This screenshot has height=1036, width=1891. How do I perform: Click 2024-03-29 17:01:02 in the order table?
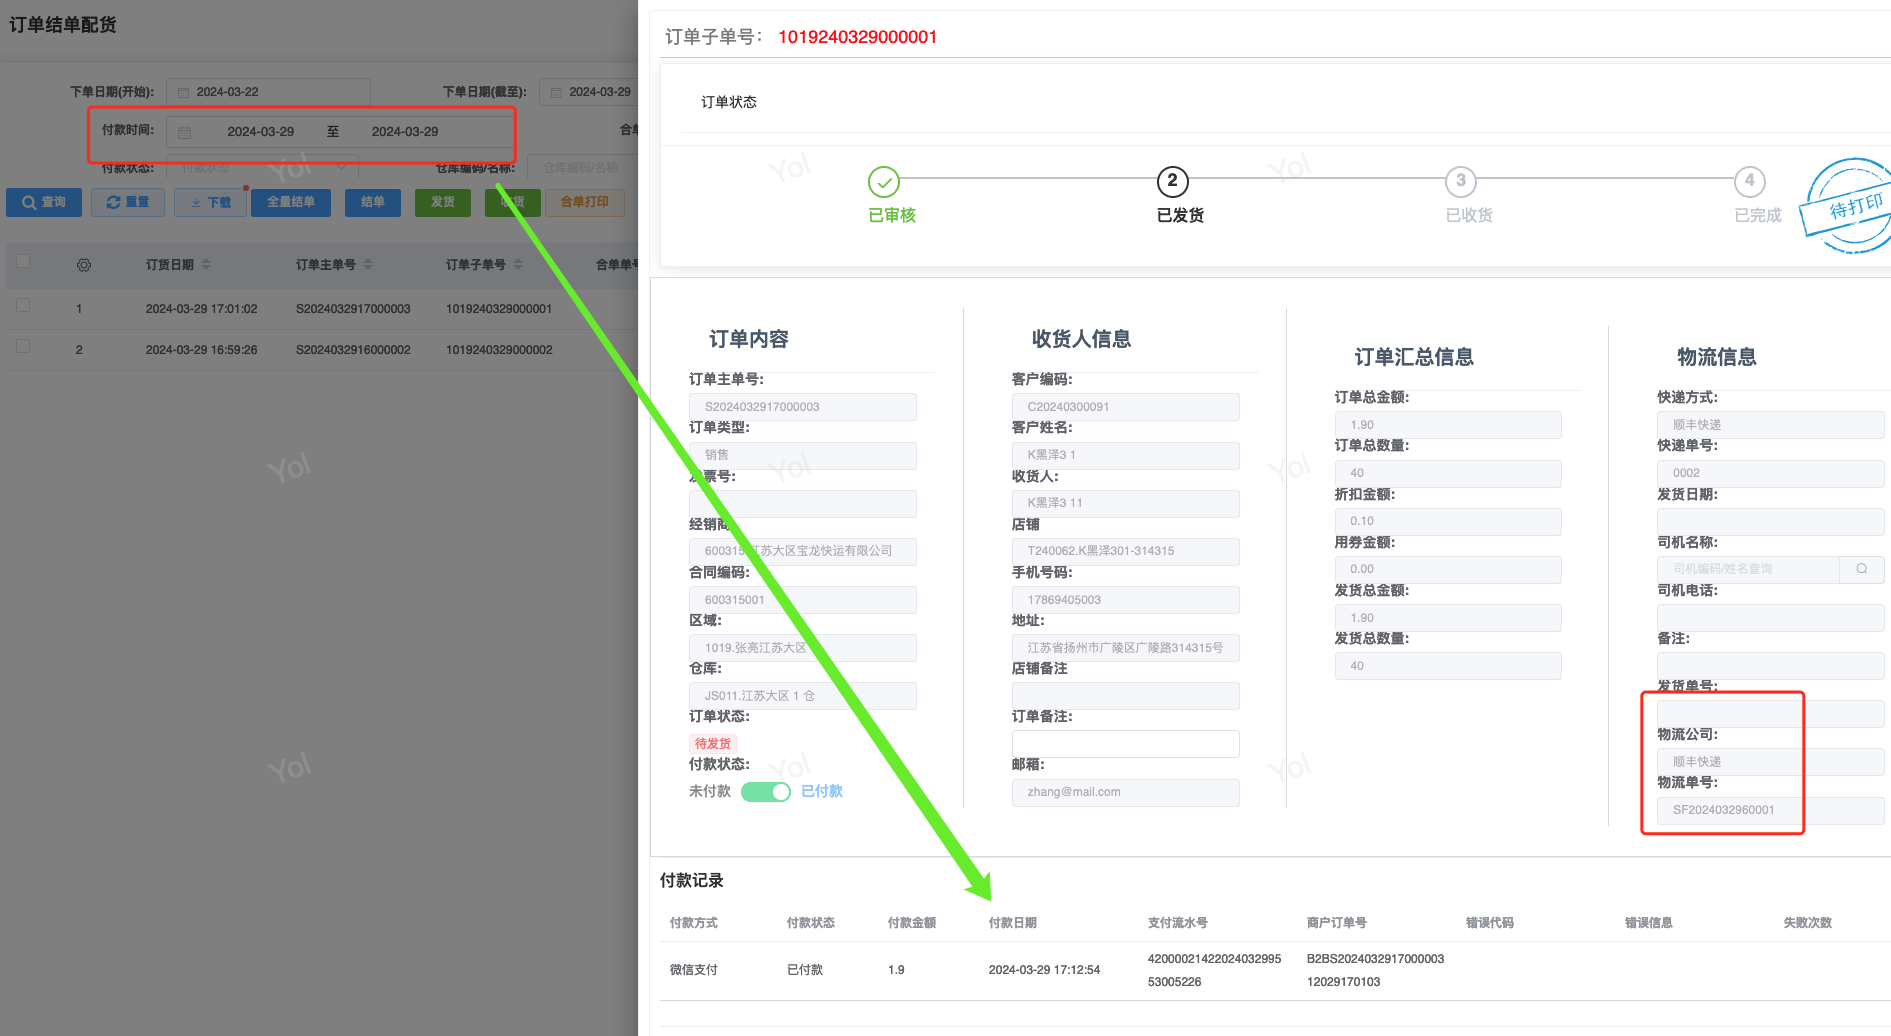click(x=201, y=309)
